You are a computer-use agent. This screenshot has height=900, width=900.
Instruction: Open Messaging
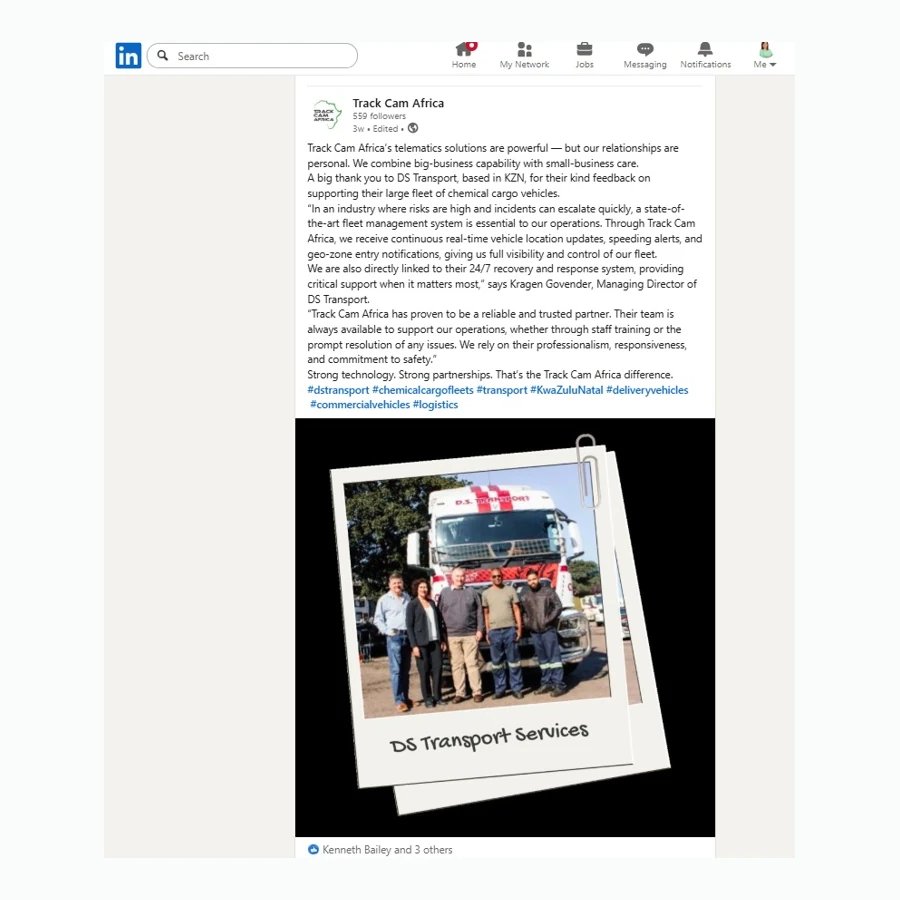click(645, 55)
